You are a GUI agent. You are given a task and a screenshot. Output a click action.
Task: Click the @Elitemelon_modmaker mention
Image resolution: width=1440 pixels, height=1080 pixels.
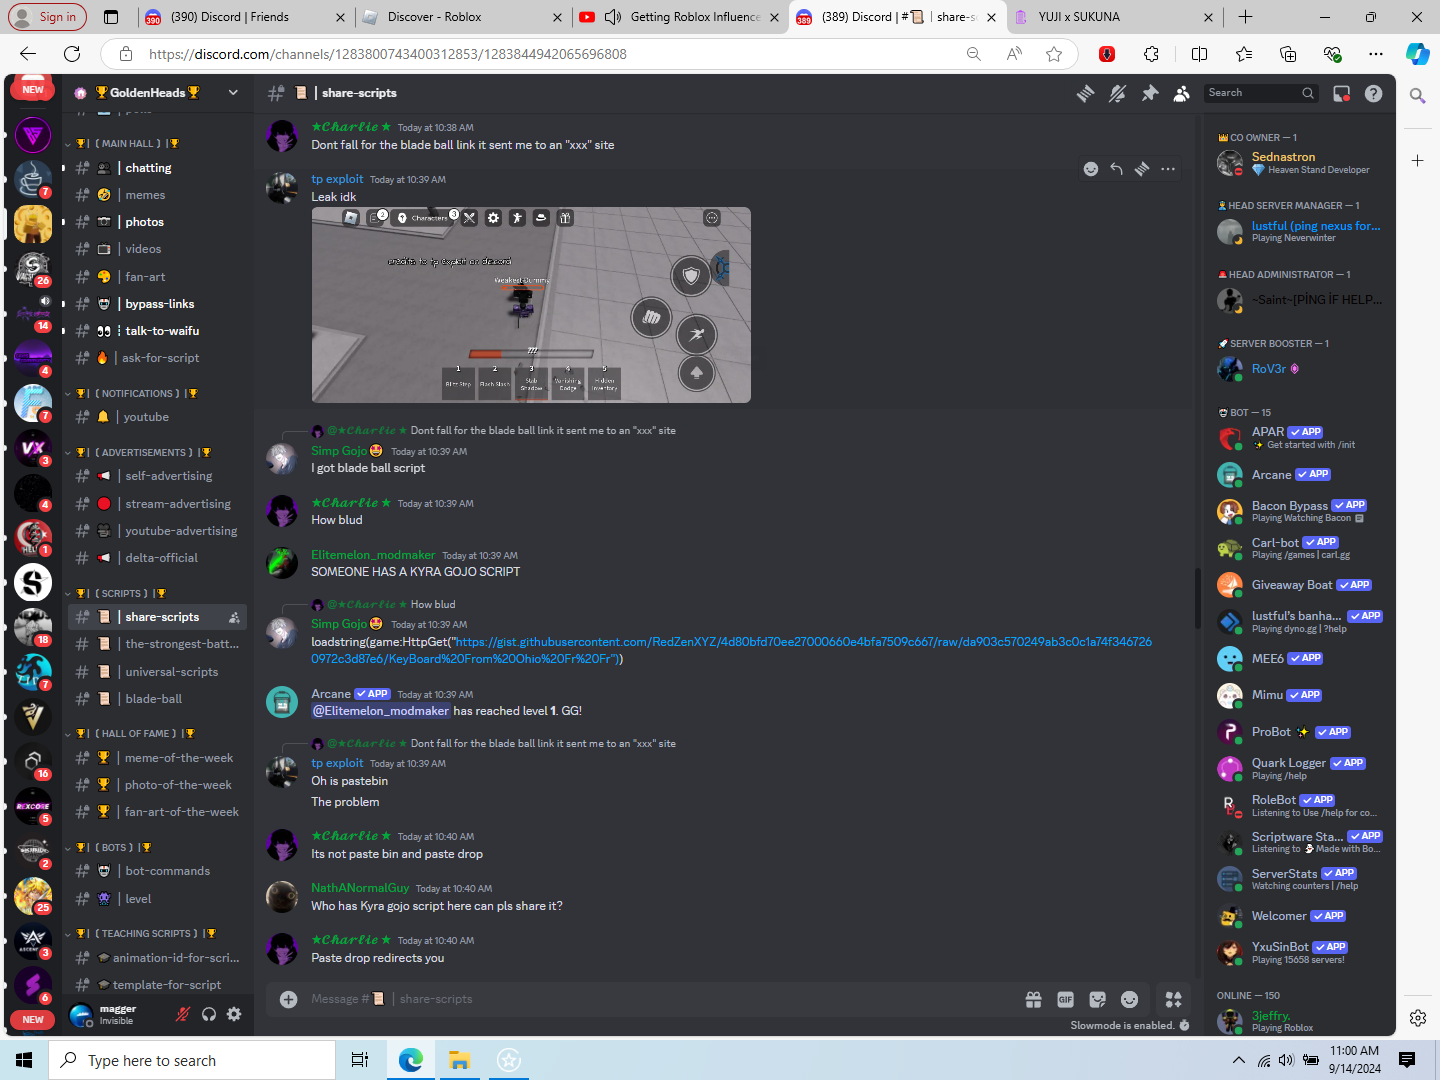pos(381,711)
